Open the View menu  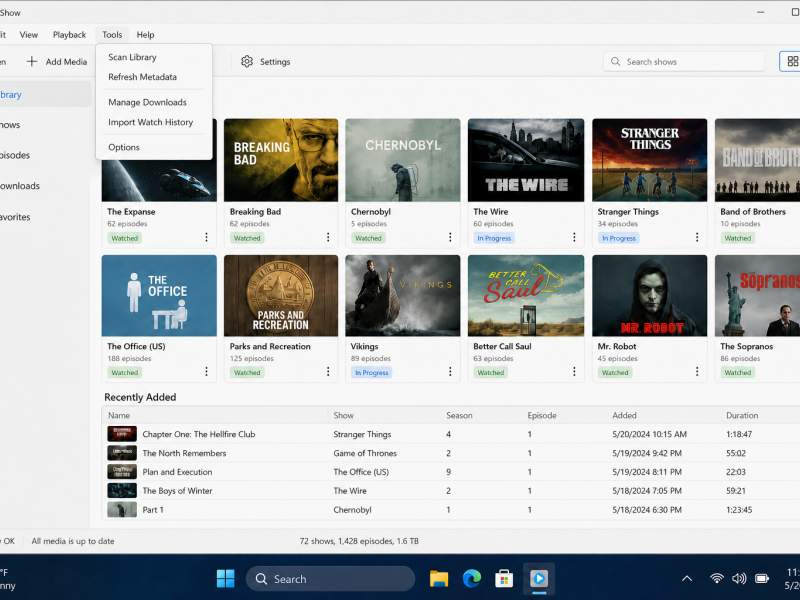point(29,35)
